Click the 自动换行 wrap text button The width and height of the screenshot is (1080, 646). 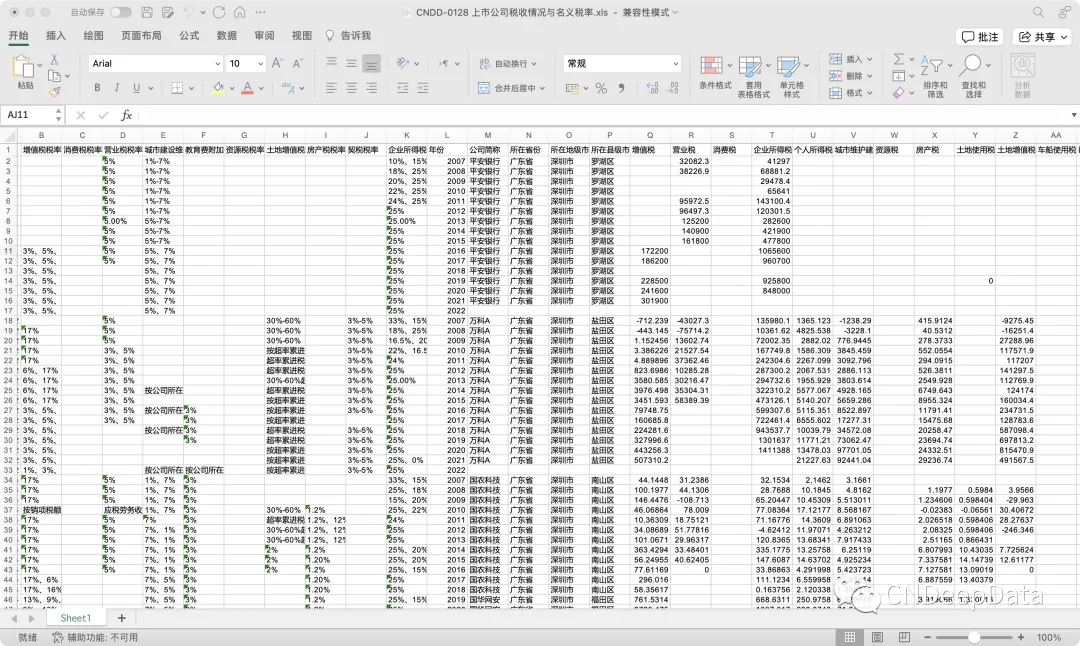tap(508, 63)
